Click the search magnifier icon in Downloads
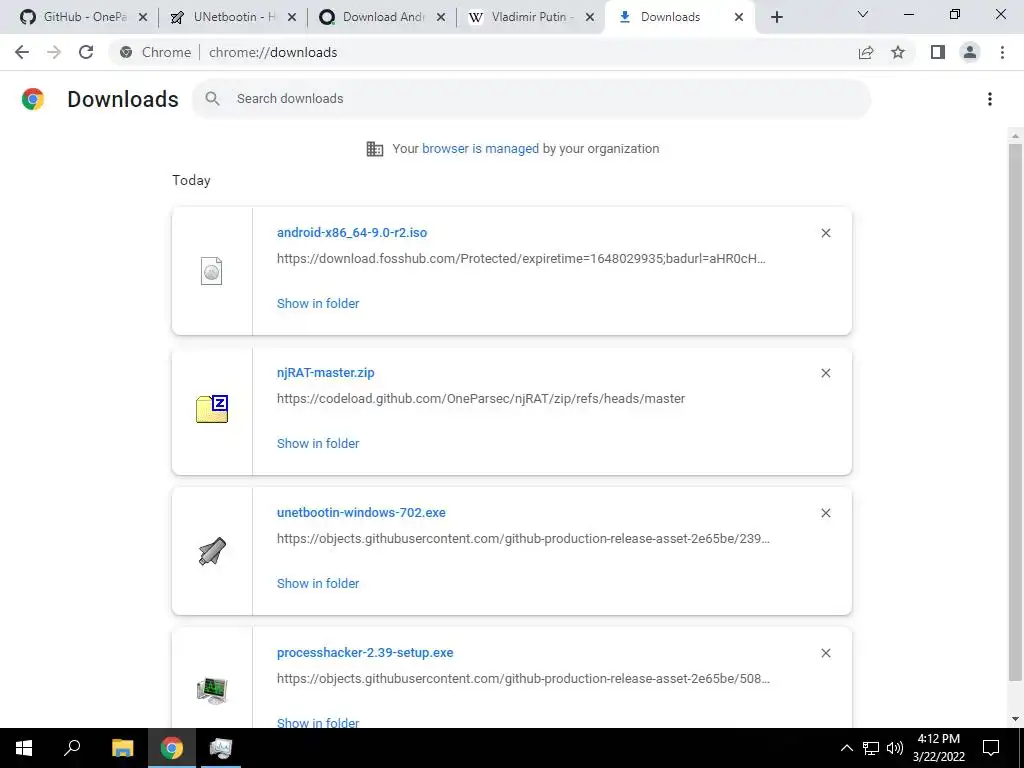 point(212,99)
